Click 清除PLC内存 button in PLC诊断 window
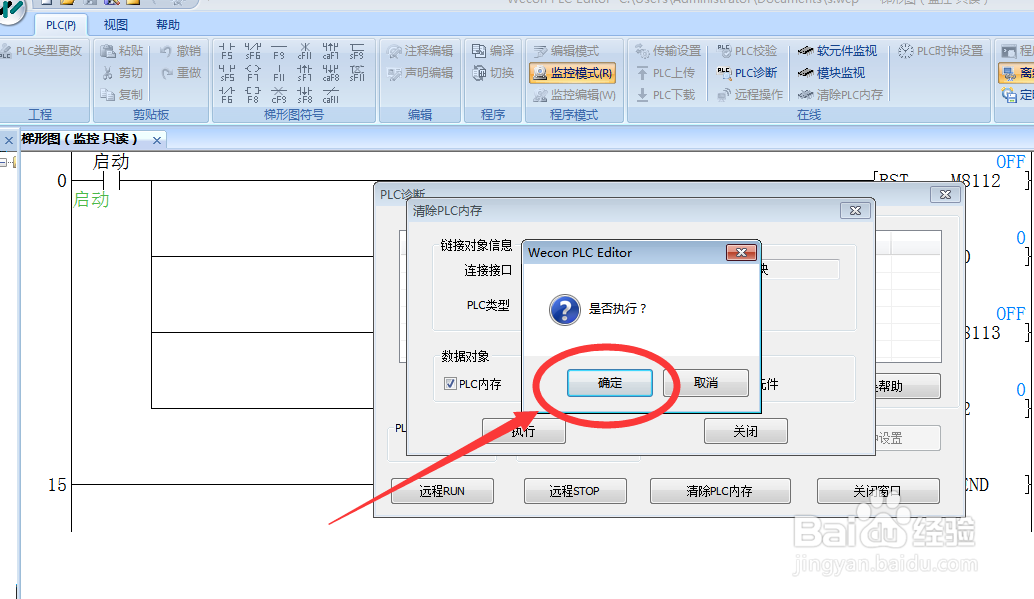Screen dimensions: 1034x599 click(720, 491)
